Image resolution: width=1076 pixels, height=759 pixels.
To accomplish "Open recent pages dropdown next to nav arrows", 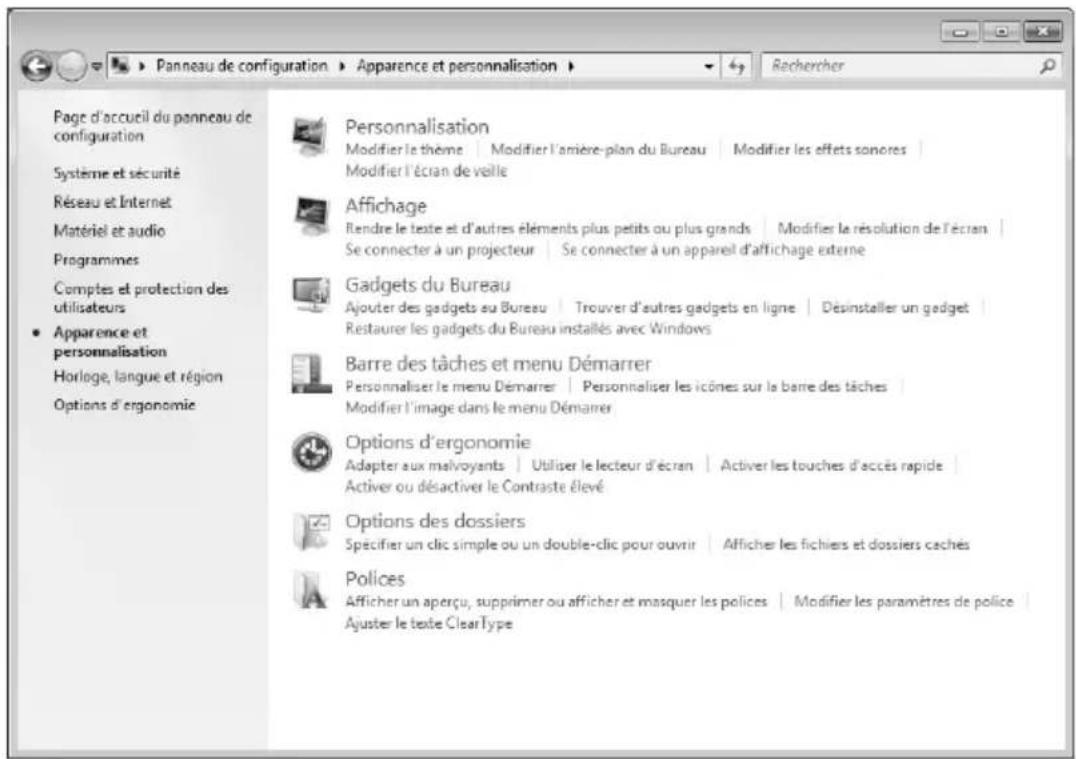I will 97,67.
